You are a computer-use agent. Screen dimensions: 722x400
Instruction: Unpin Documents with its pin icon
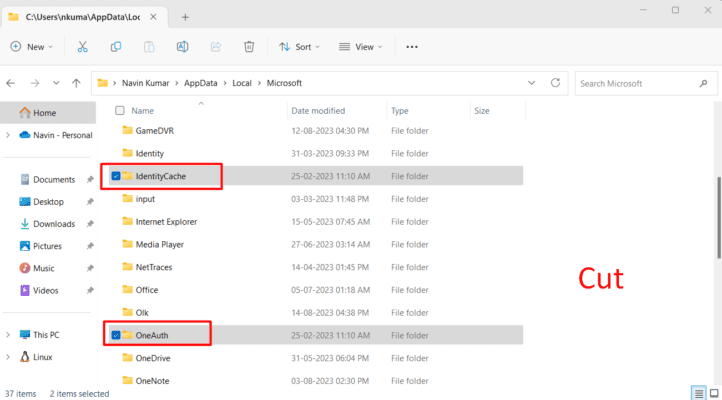pos(90,180)
